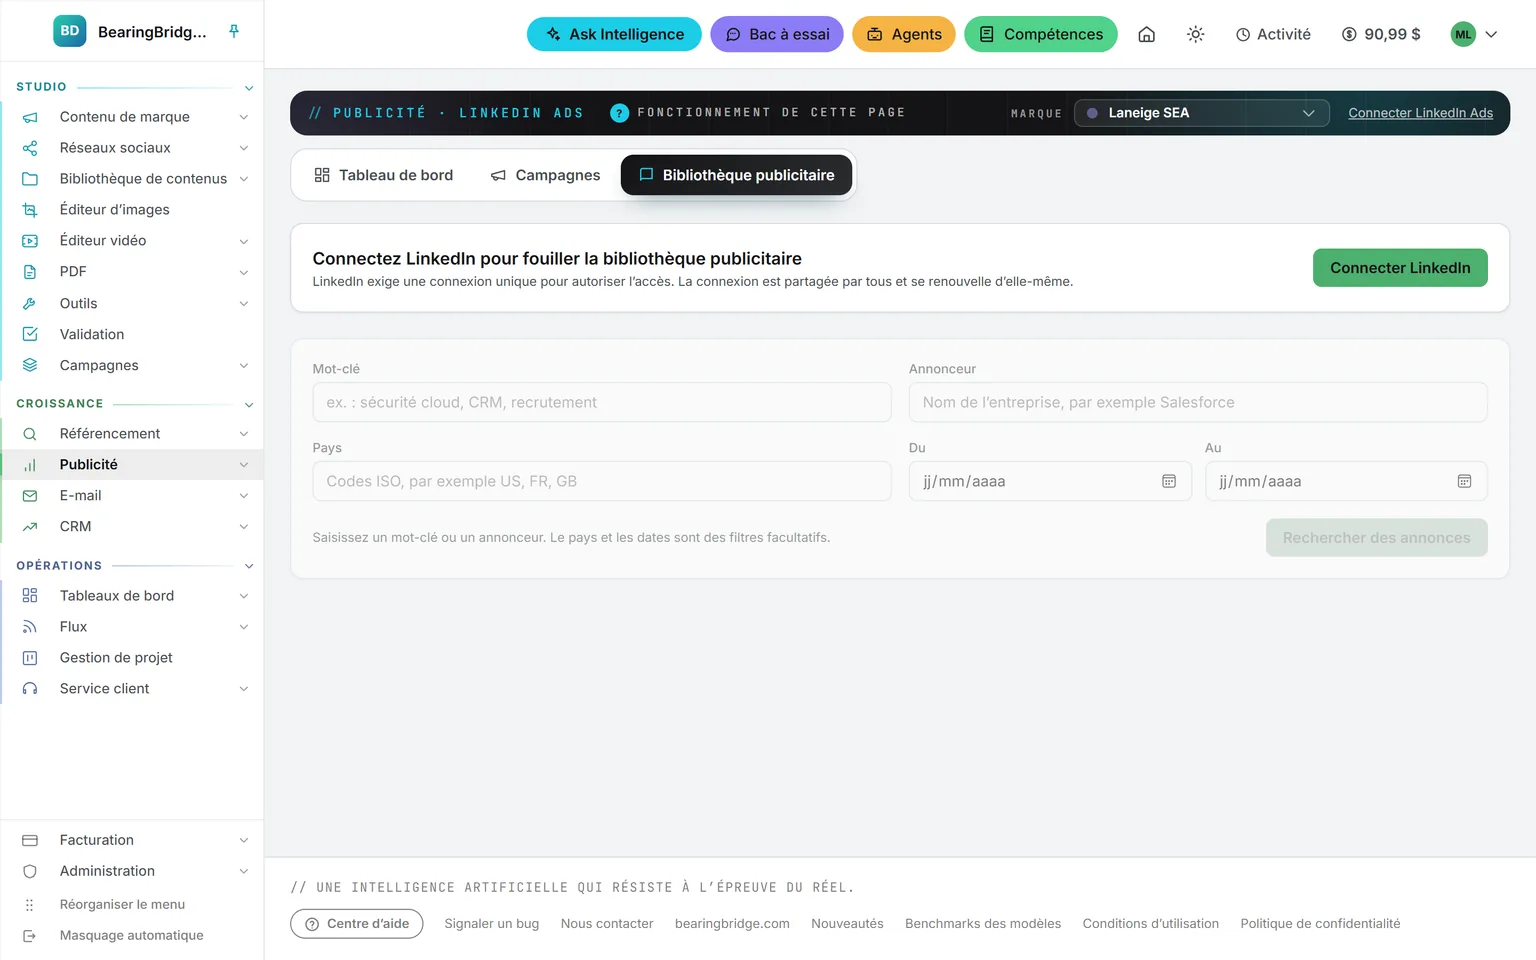Collapse the CROISSANCE section
1536x960 pixels.
249,404
